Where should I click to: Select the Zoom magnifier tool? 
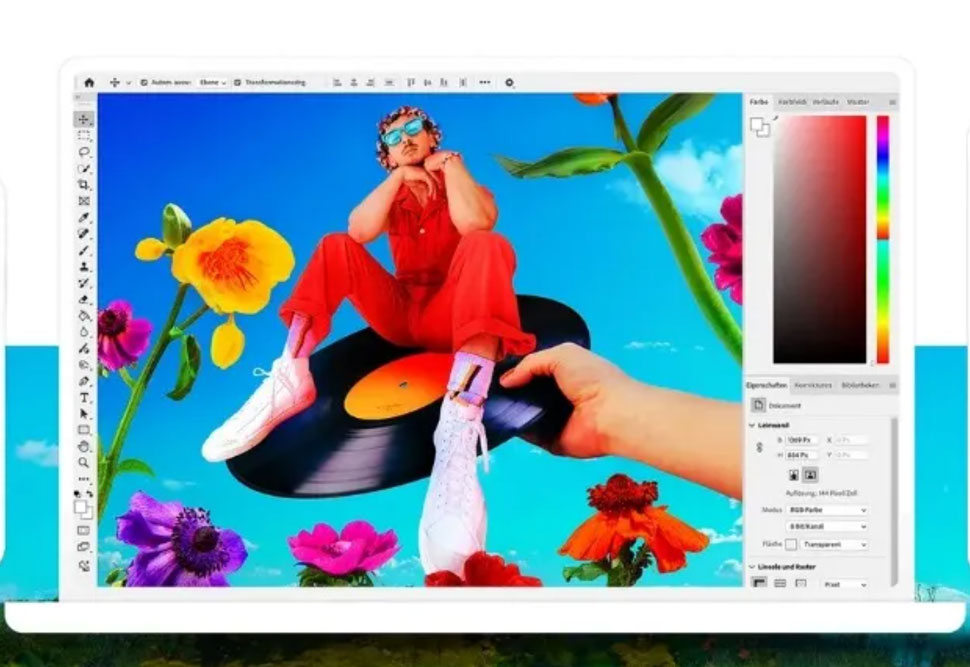pyautogui.click(x=84, y=462)
